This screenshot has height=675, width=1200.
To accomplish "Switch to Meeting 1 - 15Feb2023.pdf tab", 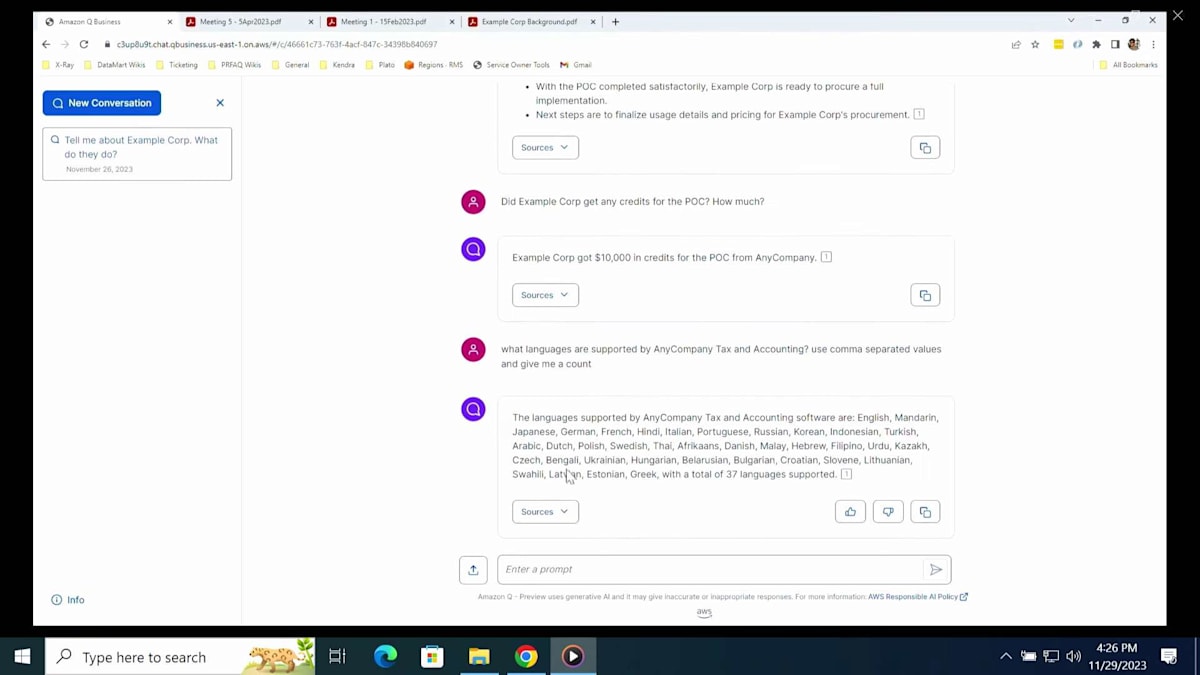I will pos(390,21).
